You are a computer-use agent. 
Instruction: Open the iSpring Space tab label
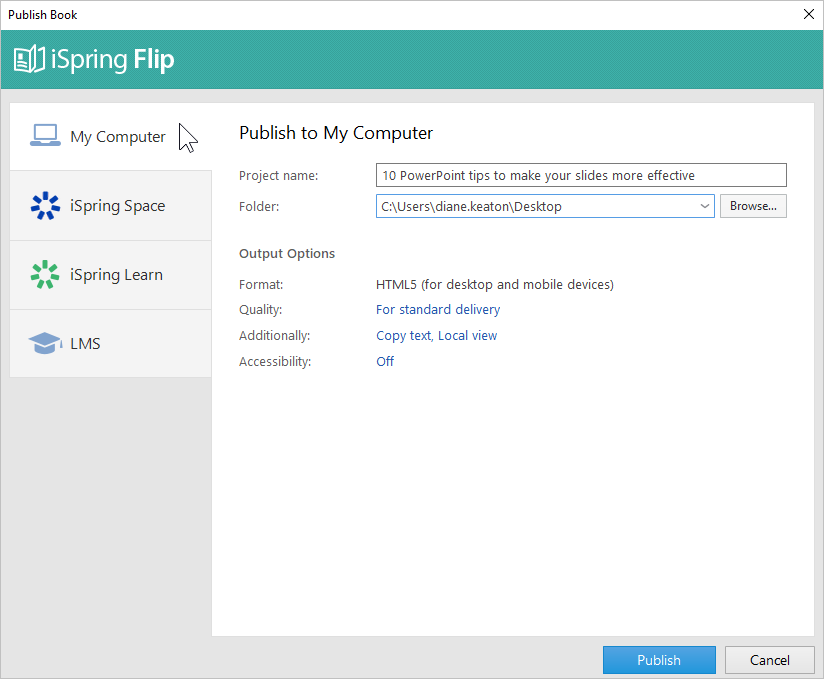tap(118, 205)
